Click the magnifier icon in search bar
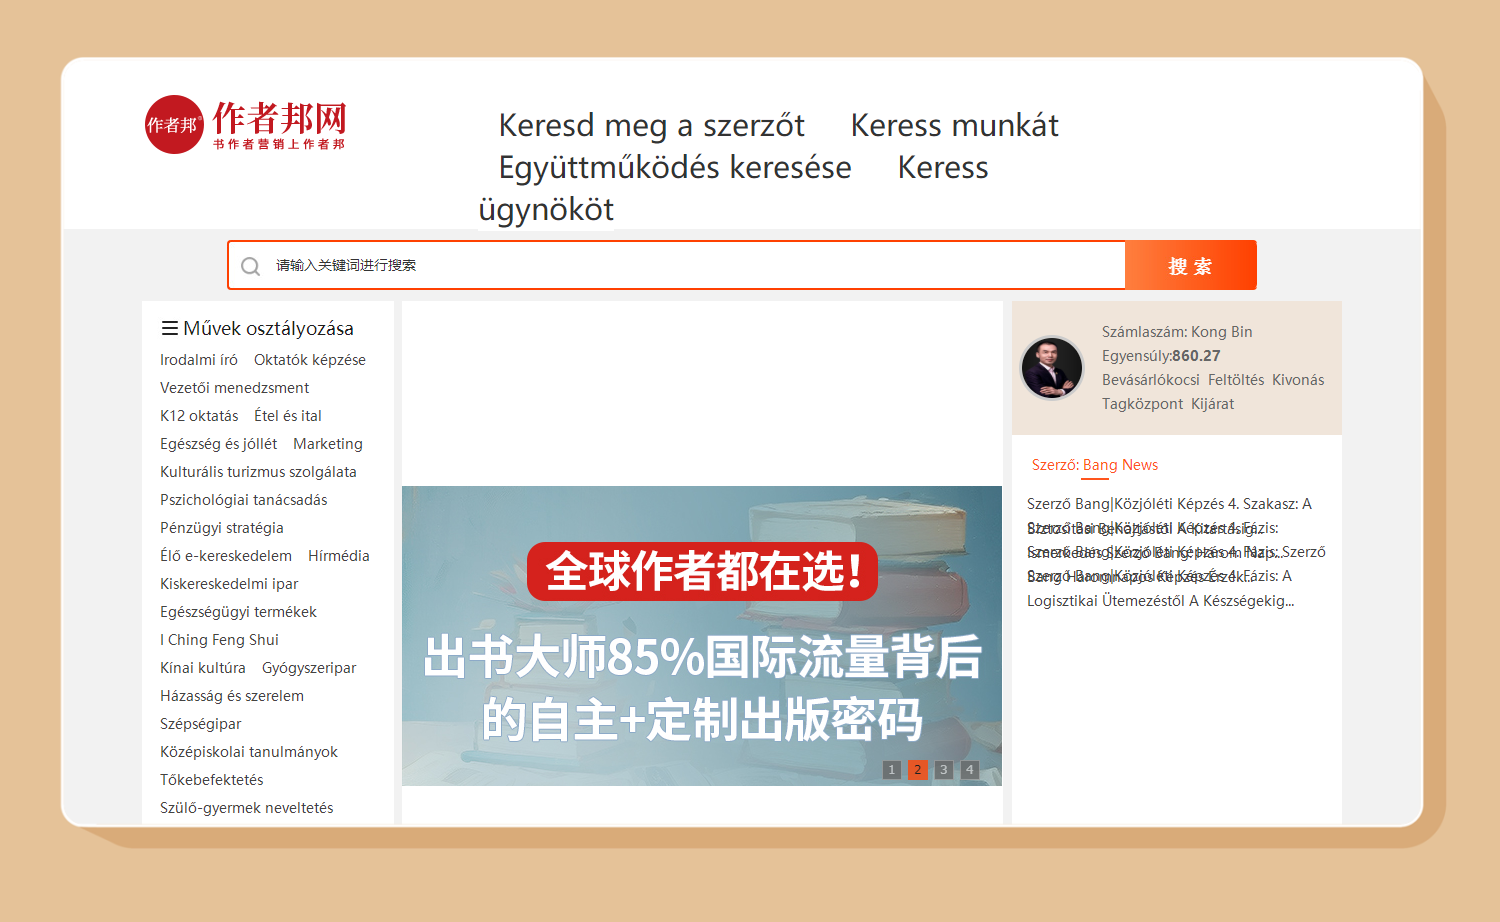1500x922 pixels. tap(251, 266)
